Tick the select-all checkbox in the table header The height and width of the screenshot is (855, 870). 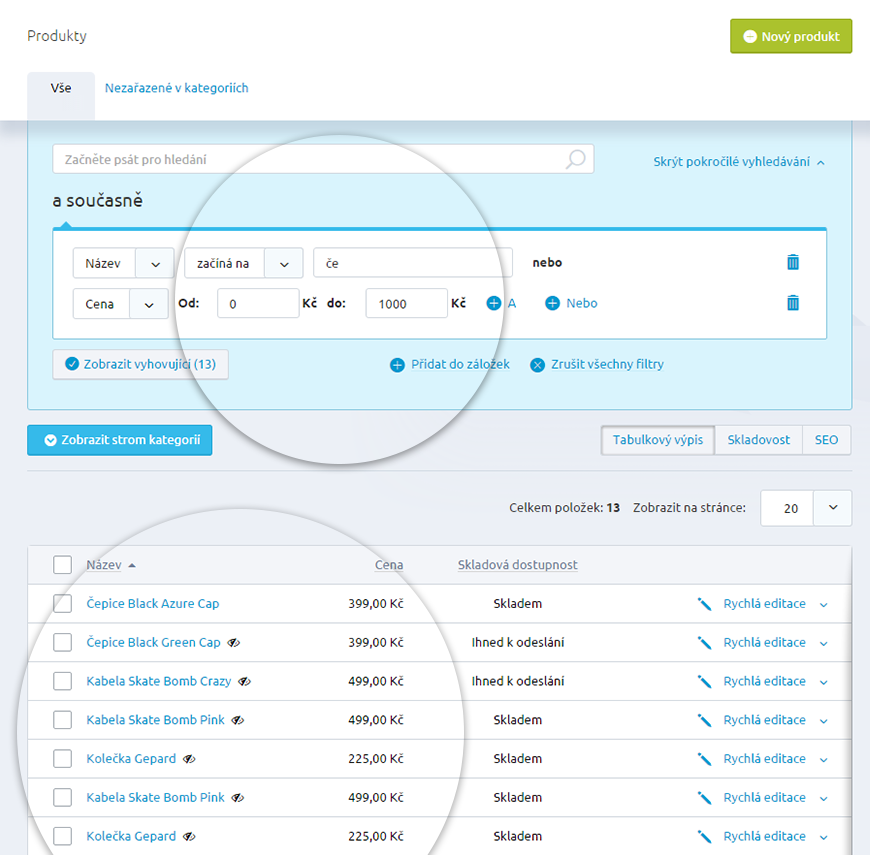(63, 565)
